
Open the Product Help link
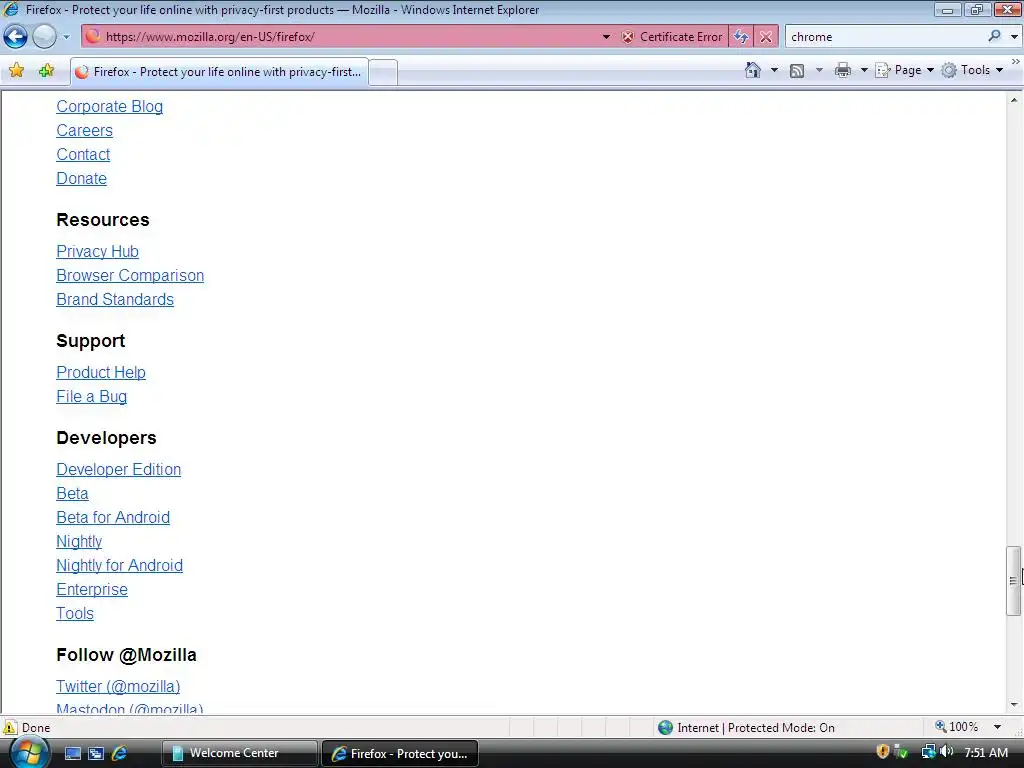coord(101,372)
